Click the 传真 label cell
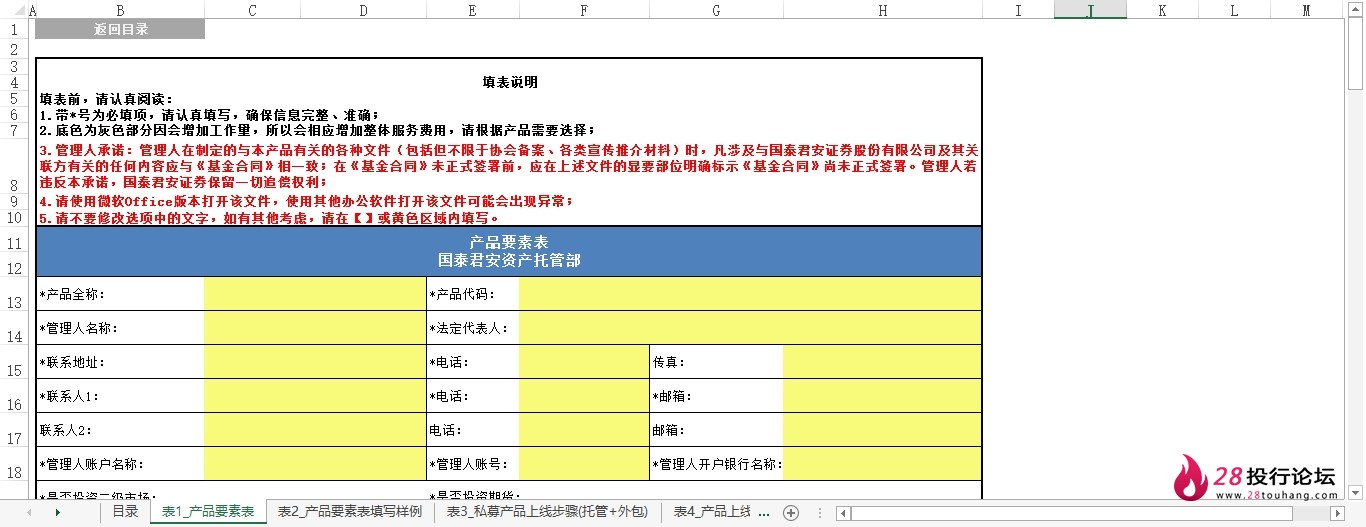 point(716,362)
